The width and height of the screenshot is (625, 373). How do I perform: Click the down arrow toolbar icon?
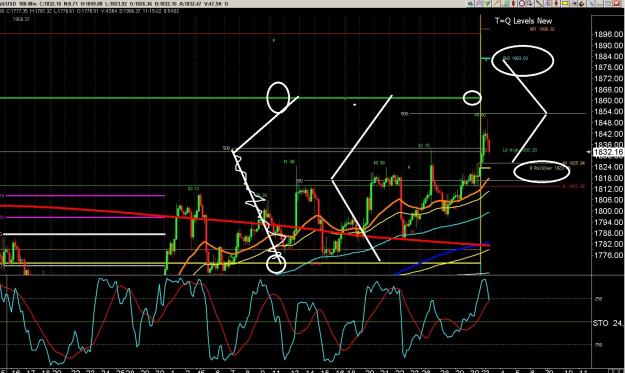pos(530,4)
